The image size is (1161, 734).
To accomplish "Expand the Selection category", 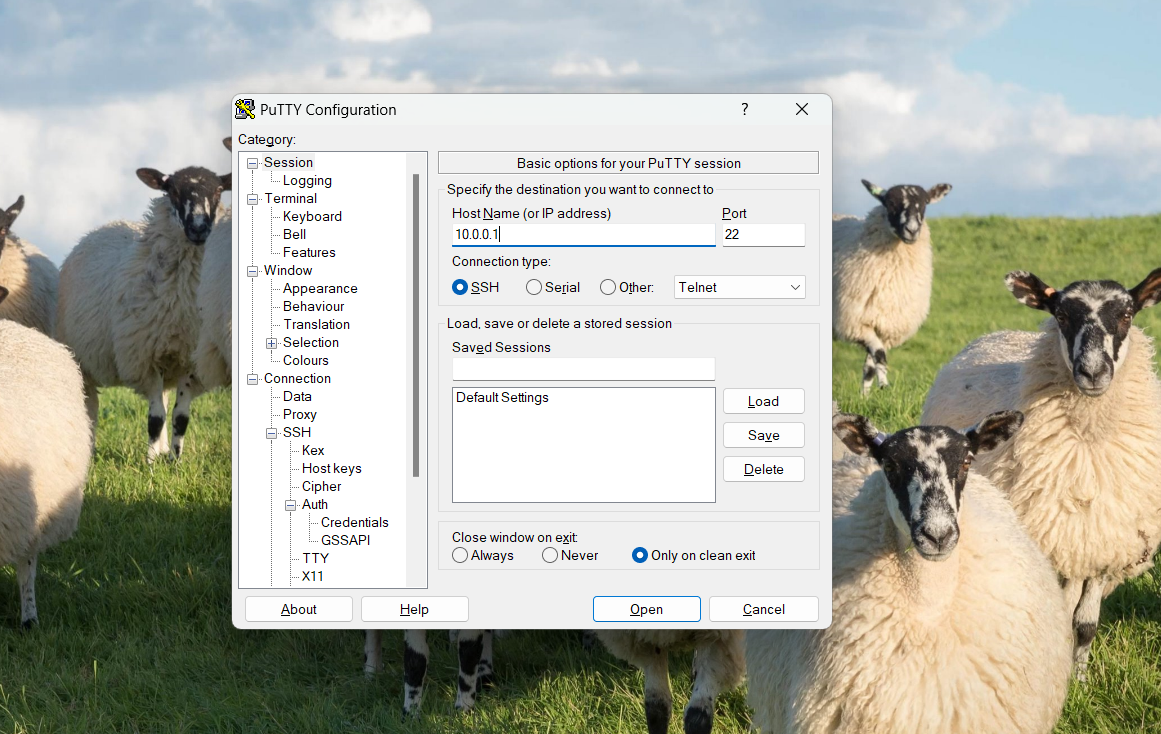I will [x=270, y=342].
